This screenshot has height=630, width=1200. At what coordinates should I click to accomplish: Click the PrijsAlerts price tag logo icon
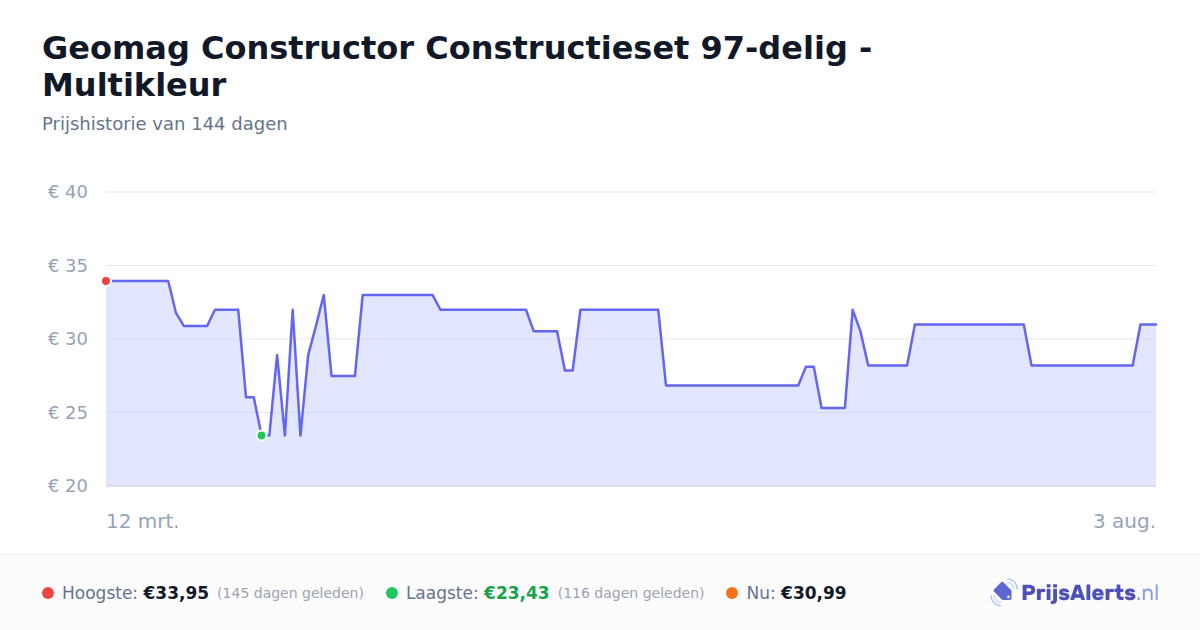tap(1003, 593)
